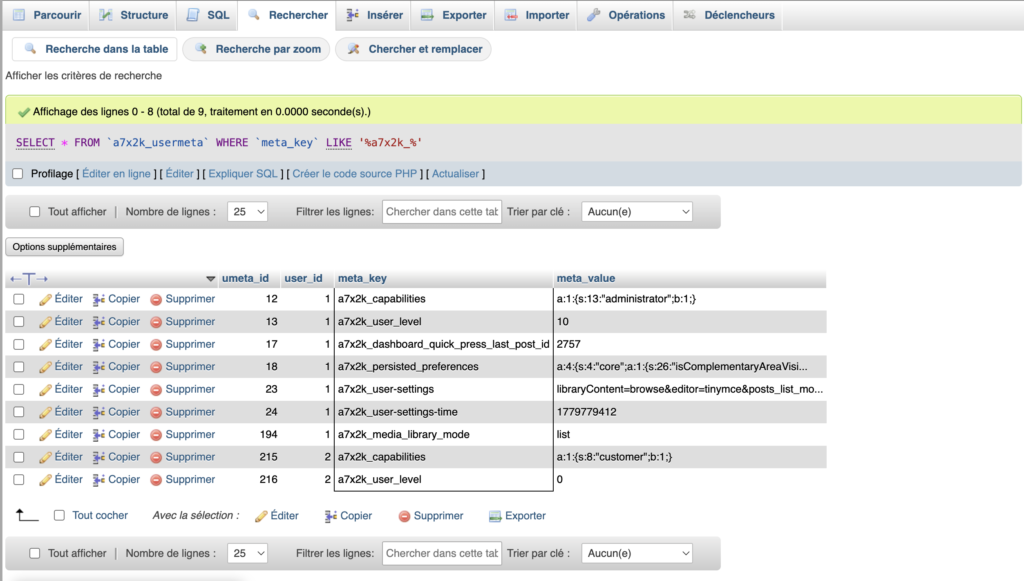1024x581 pixels.
Task: Click the icon of Chercher et remplacer
Action: click(353, 49)
